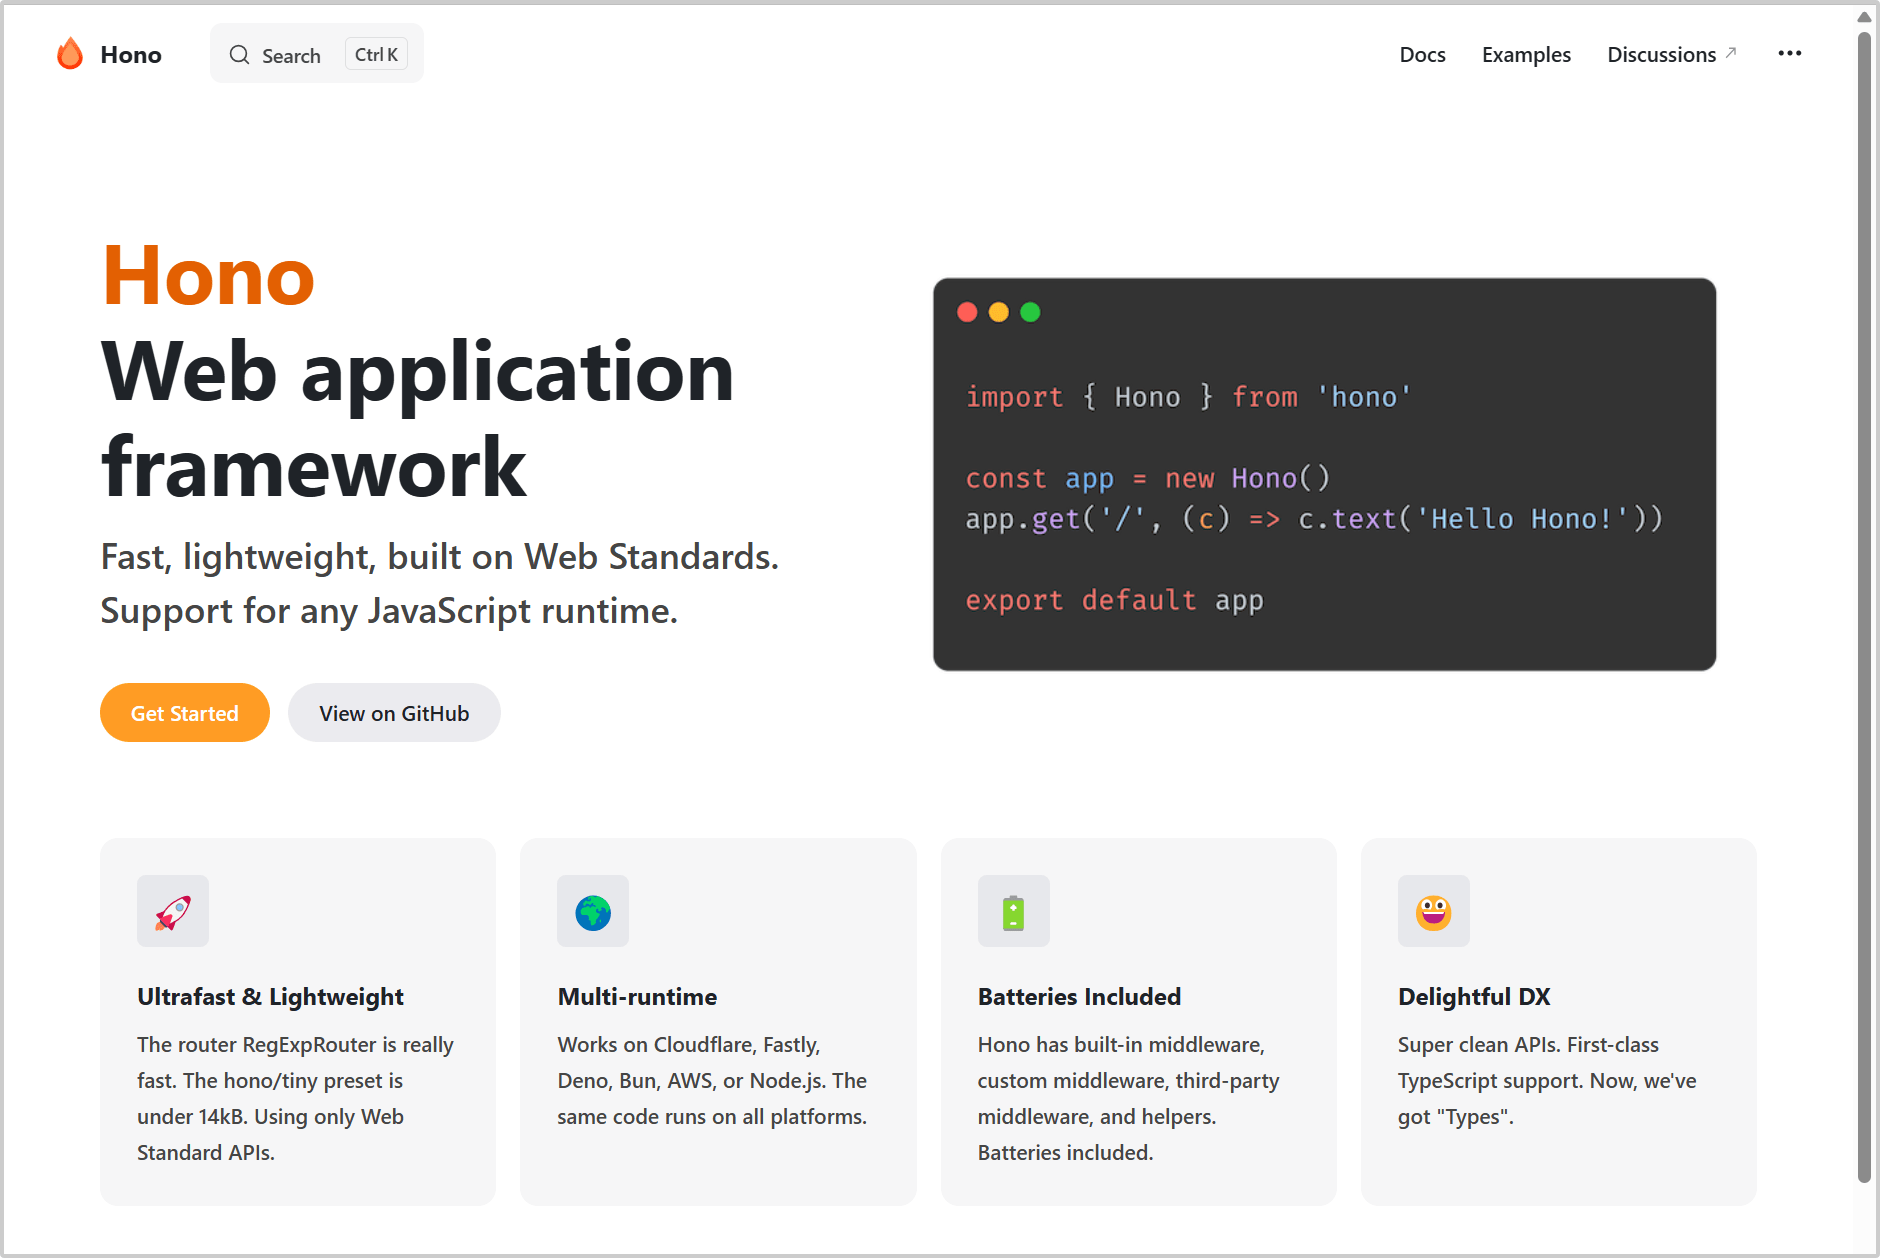Open the Examples nav item

click(1526, 55)
